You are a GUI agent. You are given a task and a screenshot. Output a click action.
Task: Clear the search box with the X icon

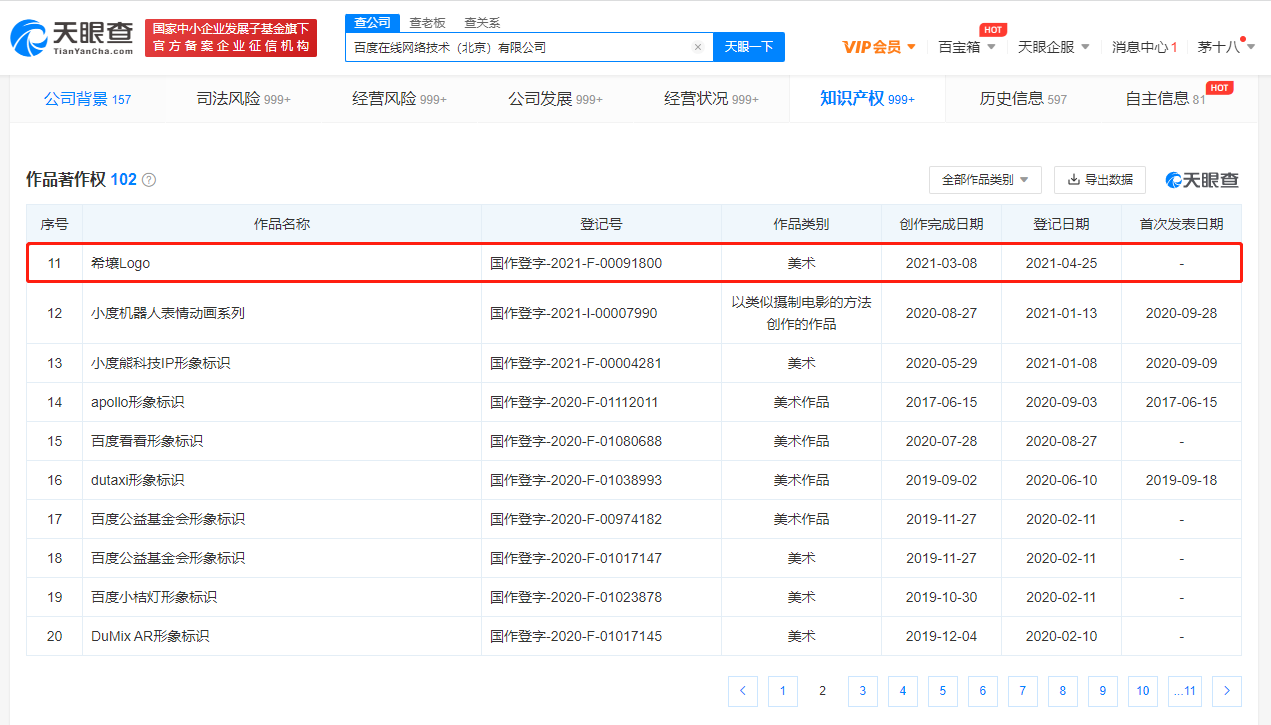[x=698, y=47]
